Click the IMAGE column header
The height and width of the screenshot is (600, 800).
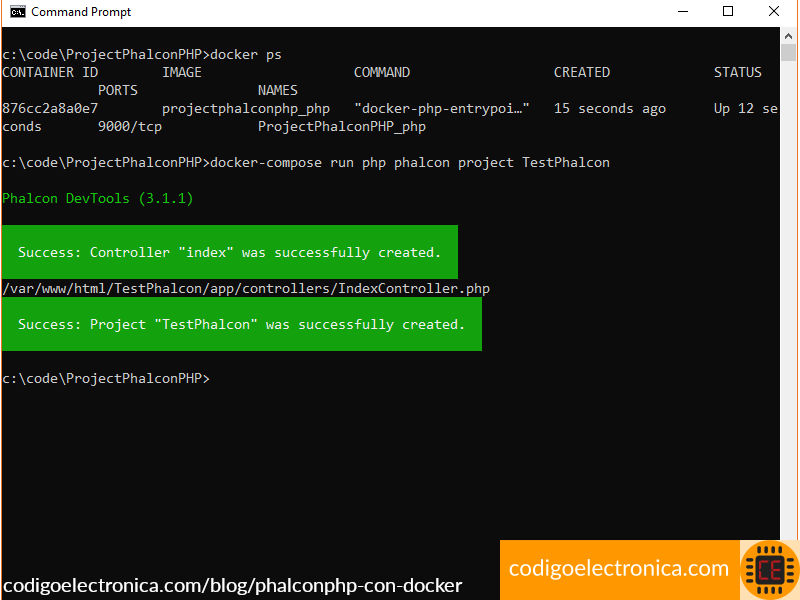(x=182, y=72)
